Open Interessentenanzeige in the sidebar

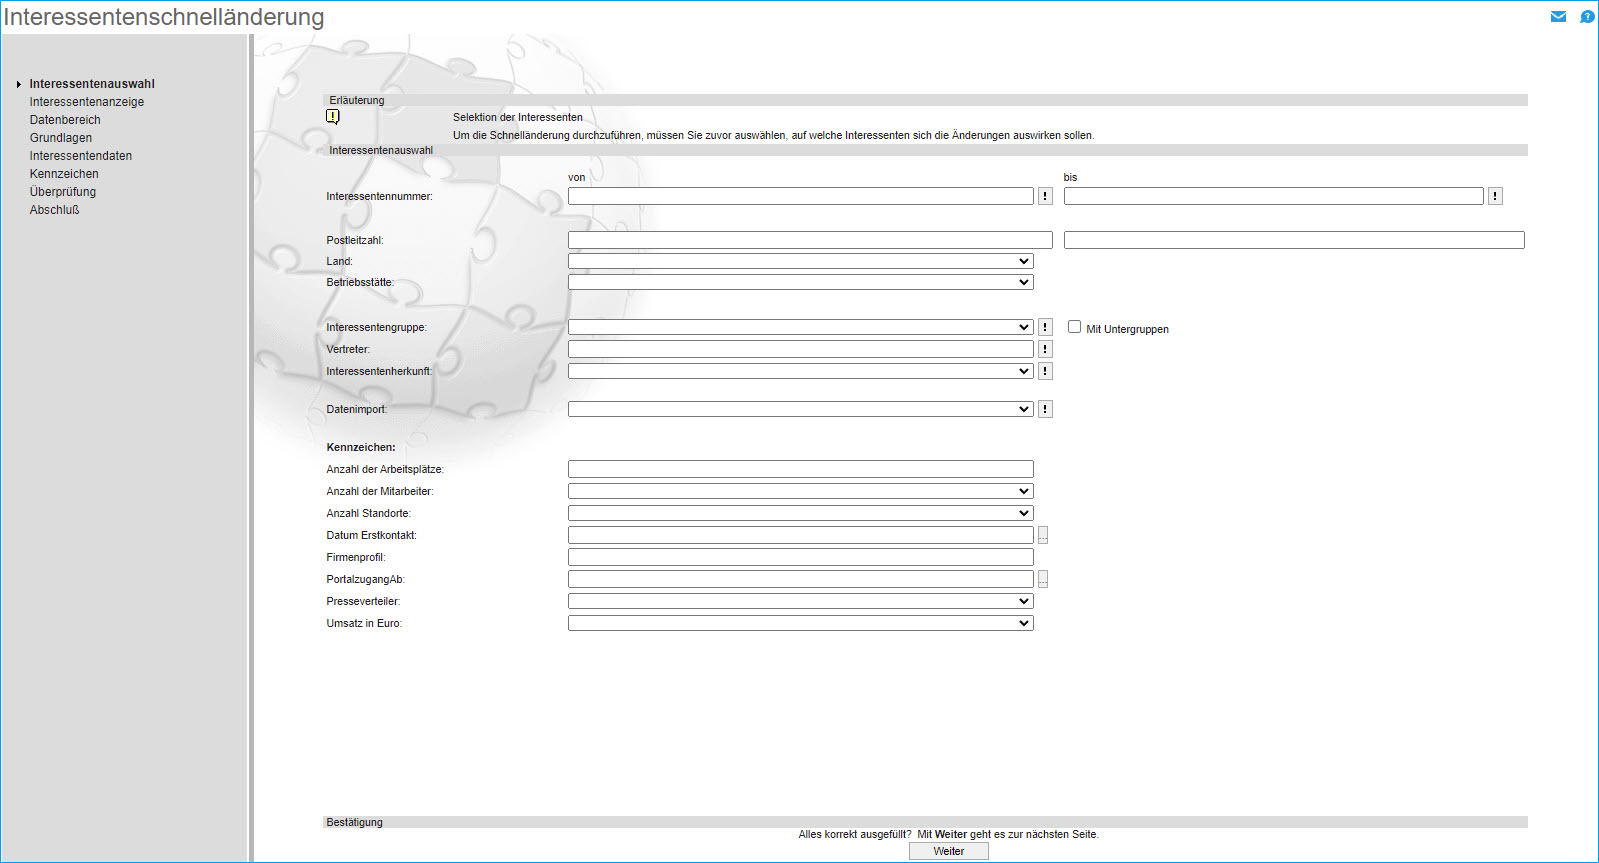[87, 102]
